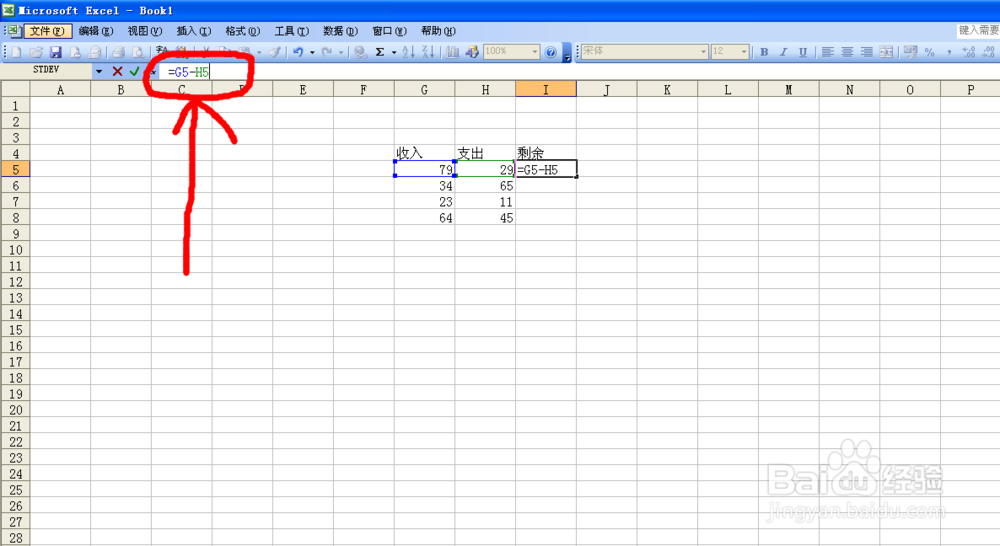This screenshot has width=1000, height=546.
Task: Redo the last undone action
Action: (327, 52)
